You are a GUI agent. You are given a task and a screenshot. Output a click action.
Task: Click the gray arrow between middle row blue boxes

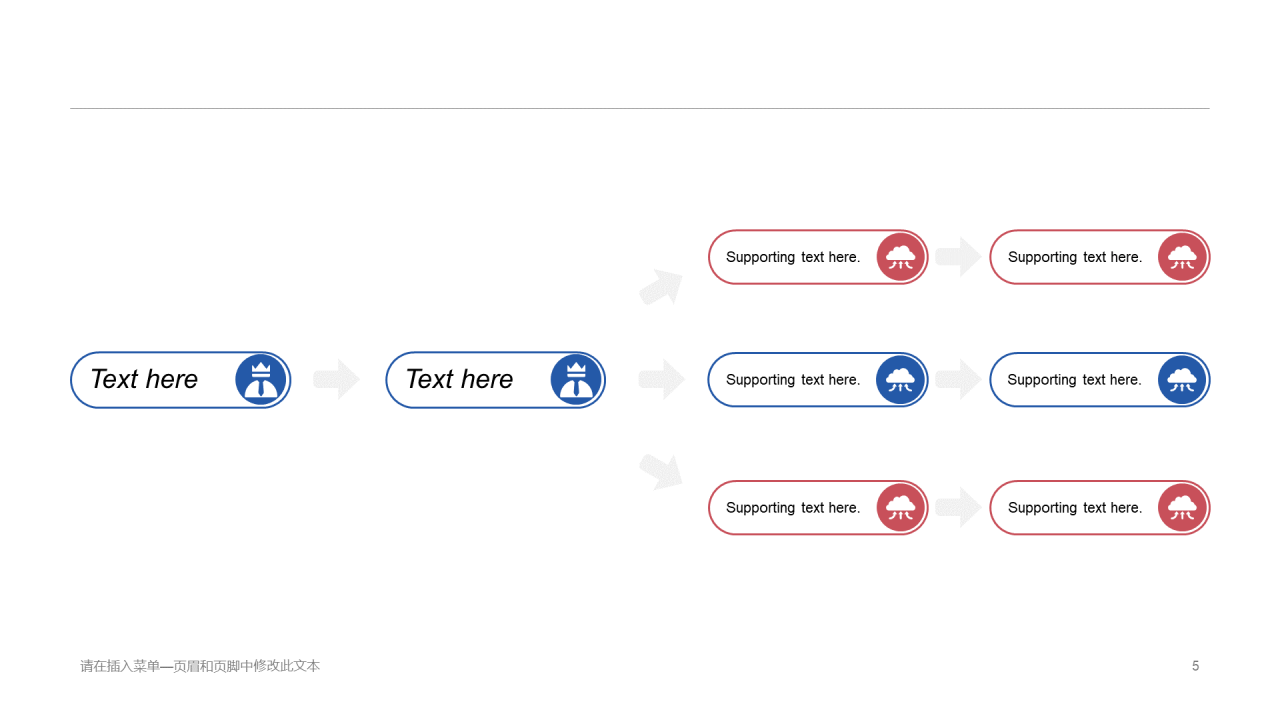pos(958,380)
